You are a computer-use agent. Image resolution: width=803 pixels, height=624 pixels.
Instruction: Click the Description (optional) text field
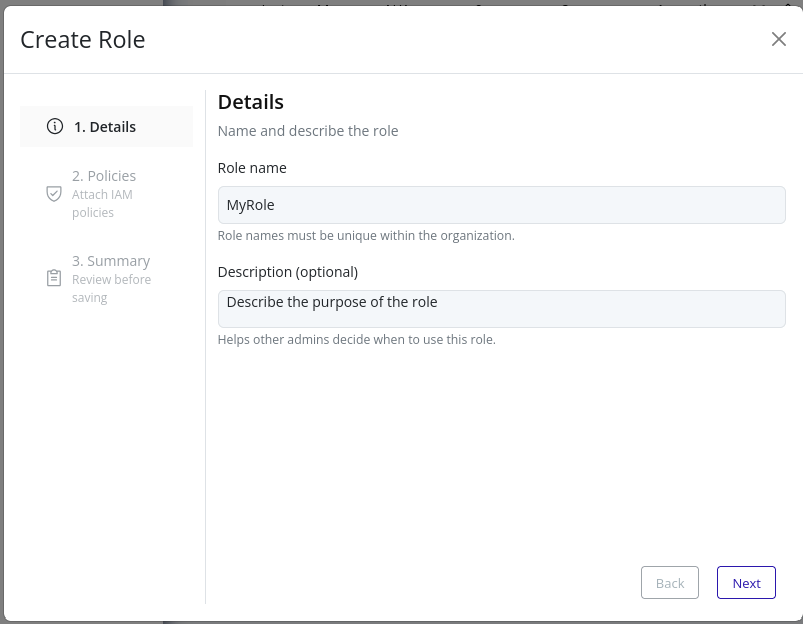pyautogui.click(x=500, y=308)
